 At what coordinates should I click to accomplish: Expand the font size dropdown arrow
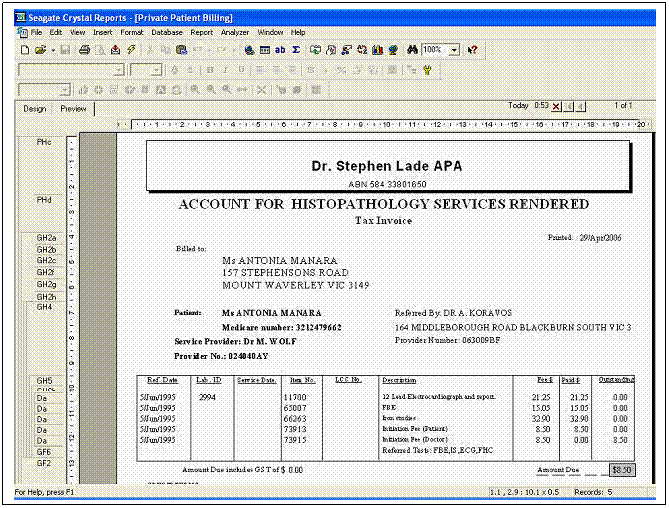(157, 70)
